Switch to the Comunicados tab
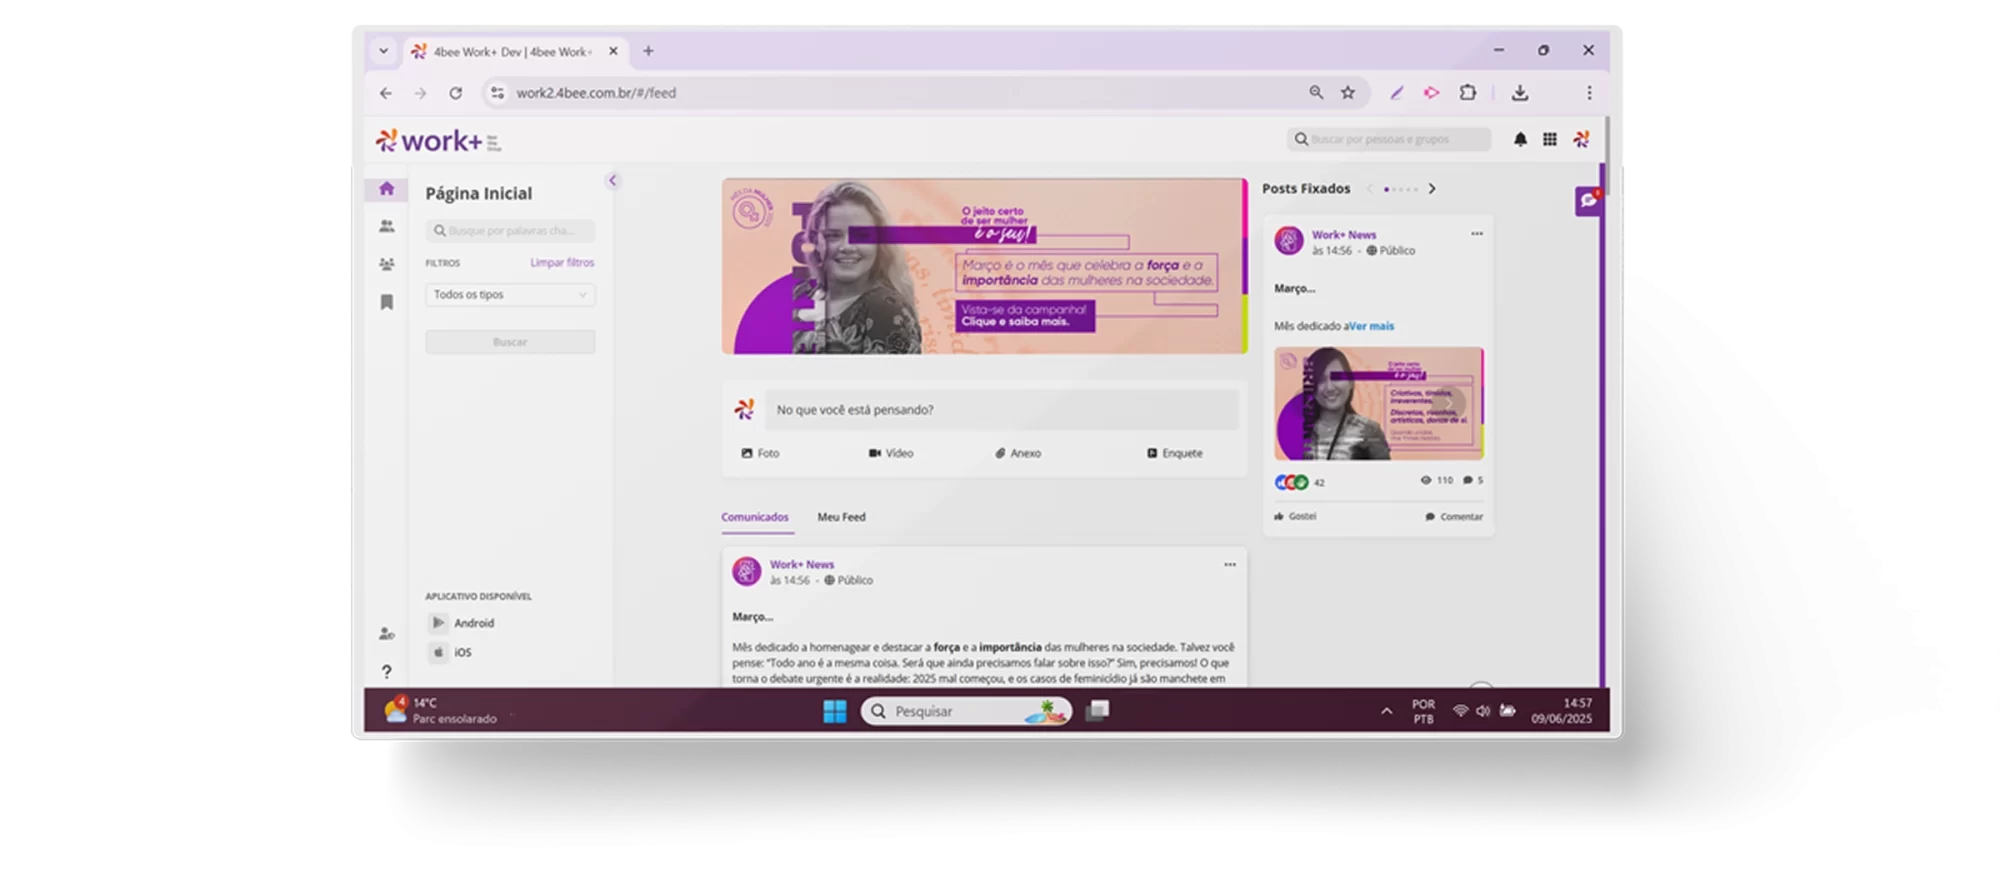This screenshot has height=888, width=2000. pyautogui.click(x=755, y=517)
